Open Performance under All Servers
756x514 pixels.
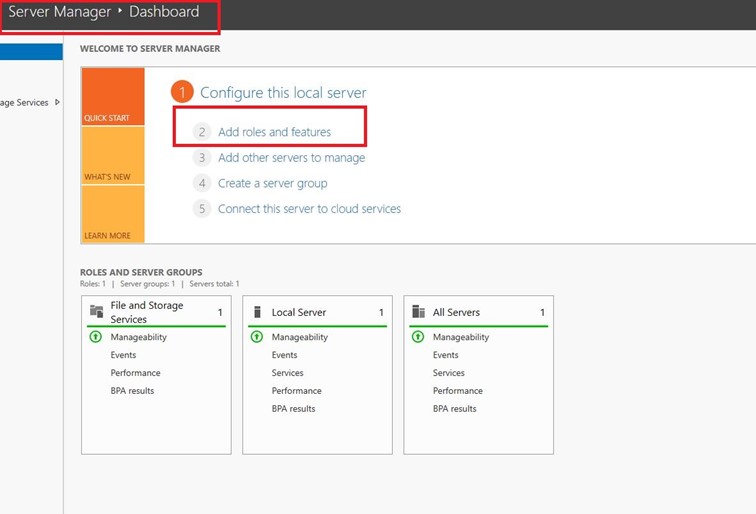point(458,391)
